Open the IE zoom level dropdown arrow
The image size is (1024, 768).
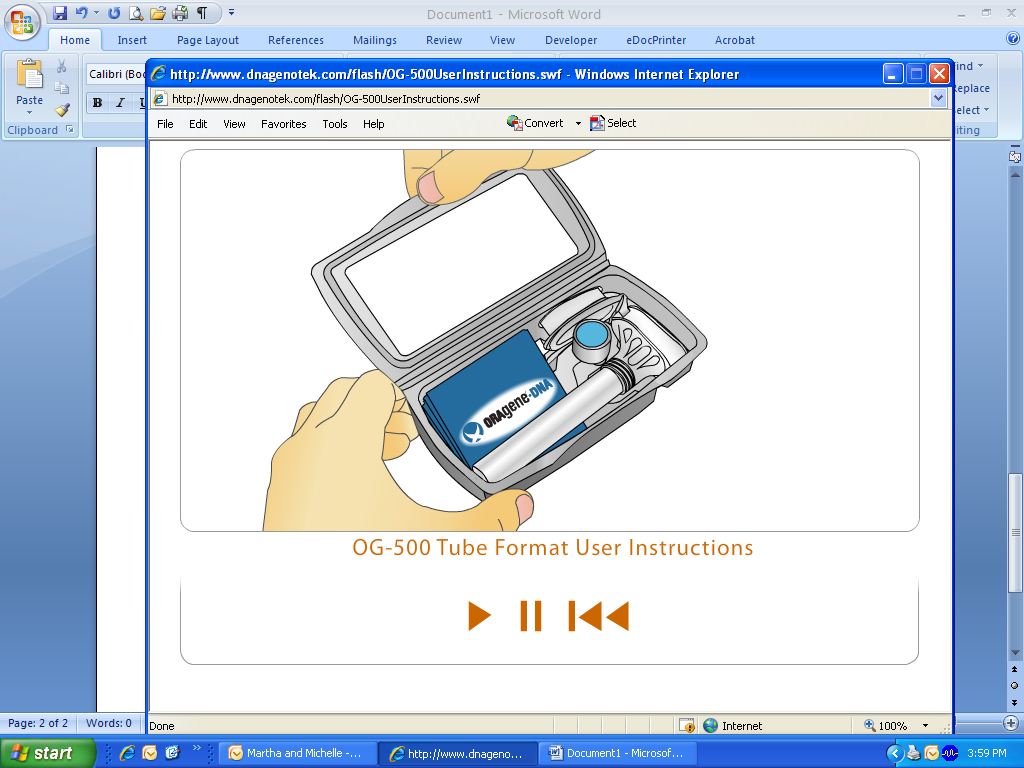click(925, 726)
